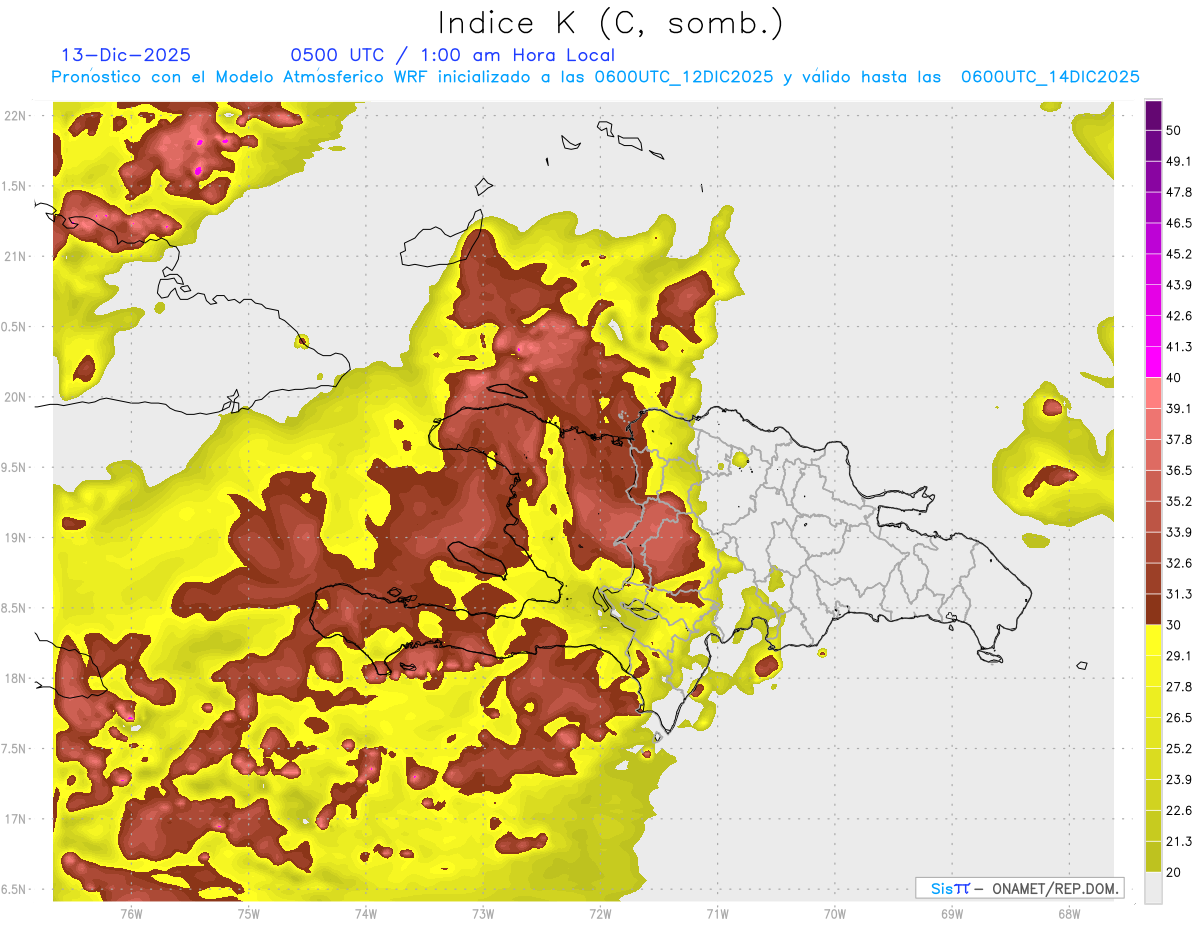The image size is (1200, 927).
Task: Click the "33.9" colorbar value
Action: (1179, 532)
